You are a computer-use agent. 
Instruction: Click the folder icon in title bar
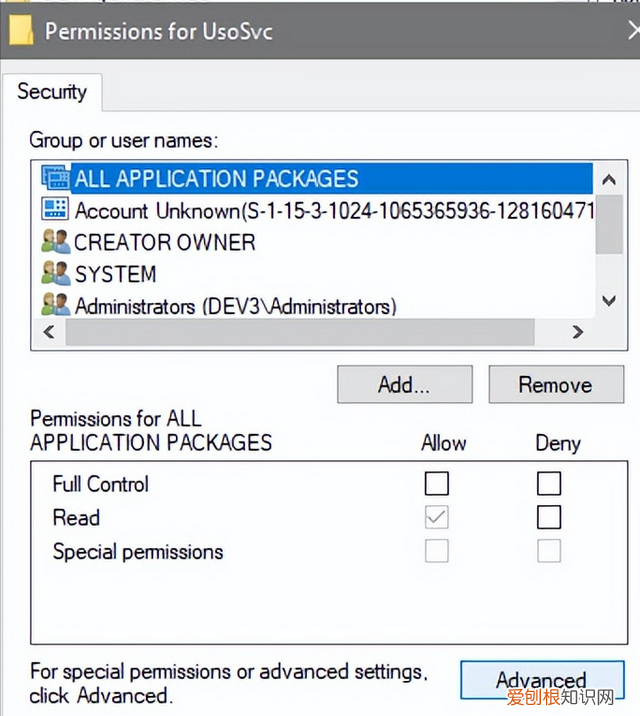[x=20, y=29]
